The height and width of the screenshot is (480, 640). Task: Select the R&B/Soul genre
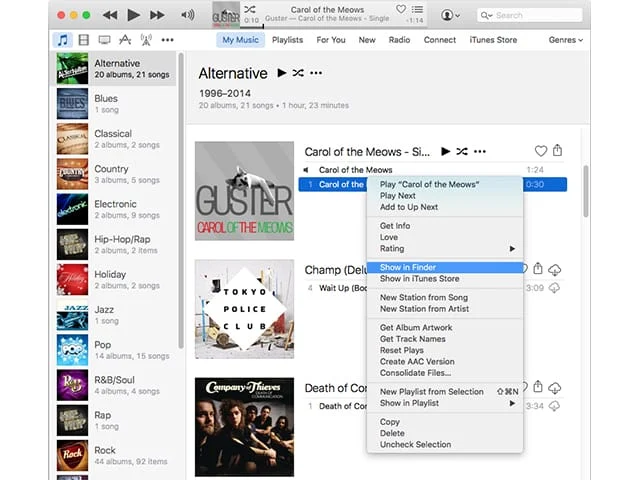pyautogui.click(x=113, y=385)
